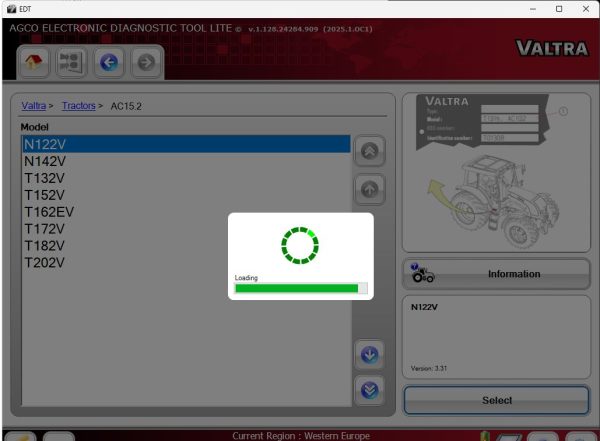Select model N122V
Image resolution: width=600 pixels, height=441 pixels.
(x=186, y=144)
